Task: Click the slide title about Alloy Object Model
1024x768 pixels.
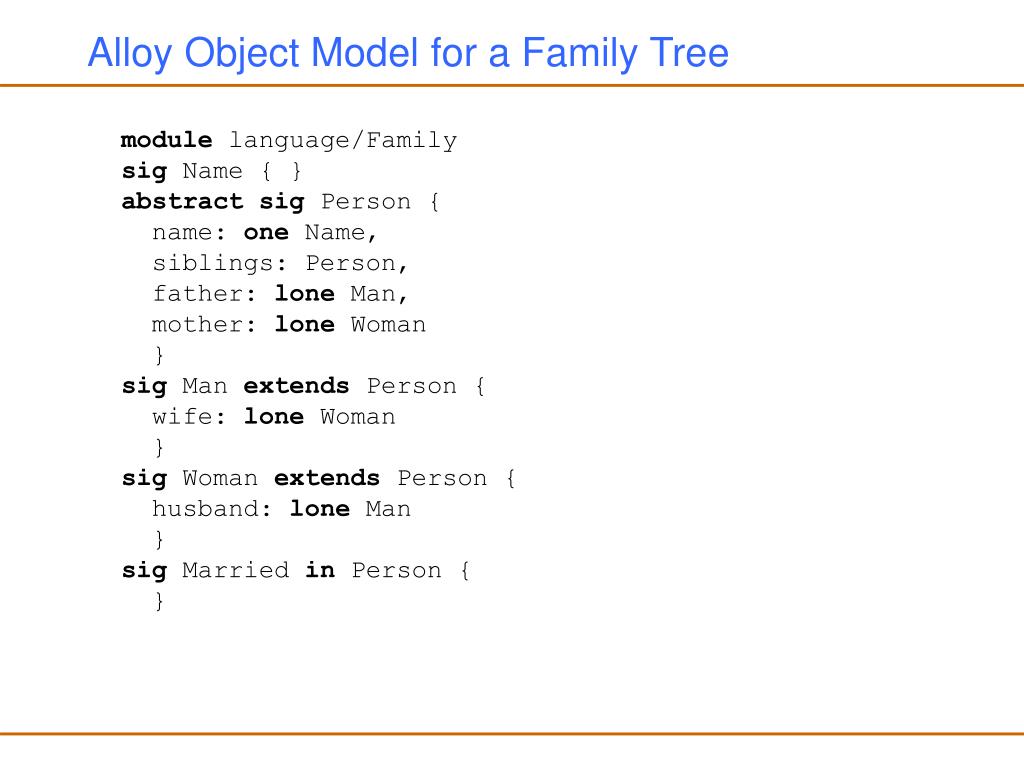Action: (x=408, y=53)
